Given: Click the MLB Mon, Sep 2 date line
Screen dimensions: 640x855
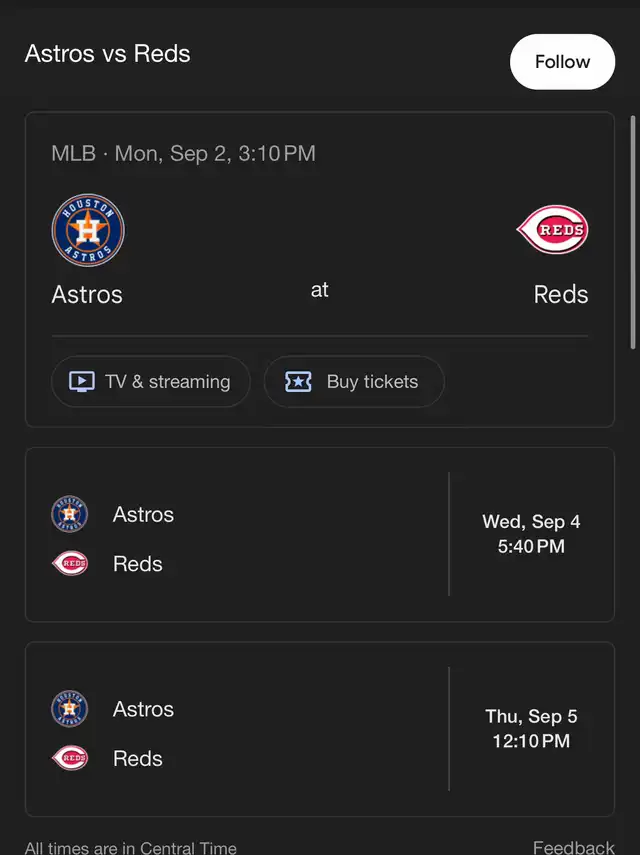Looking at the screenshot, I should (183, 153).
